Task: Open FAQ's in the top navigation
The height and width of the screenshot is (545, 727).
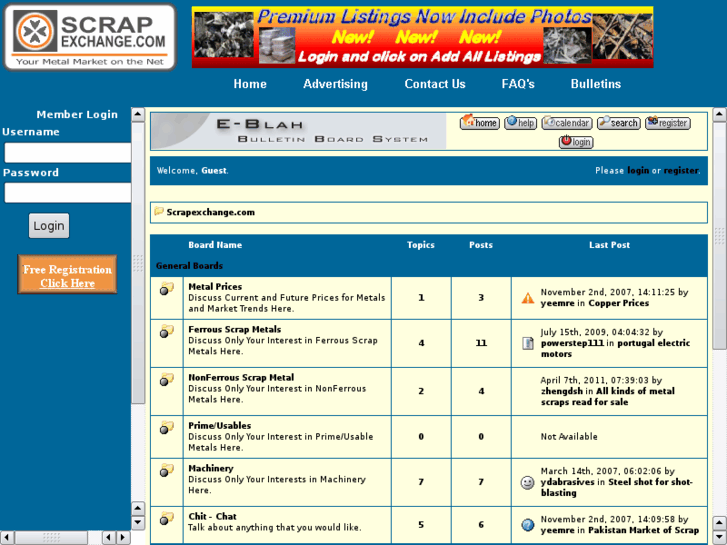Action: [x=518, y=84]
